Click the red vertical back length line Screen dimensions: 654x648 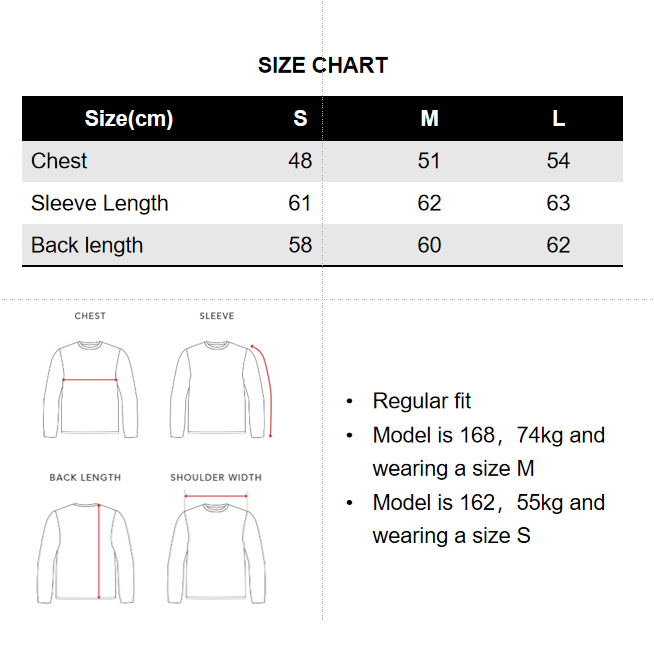(99, 550)
